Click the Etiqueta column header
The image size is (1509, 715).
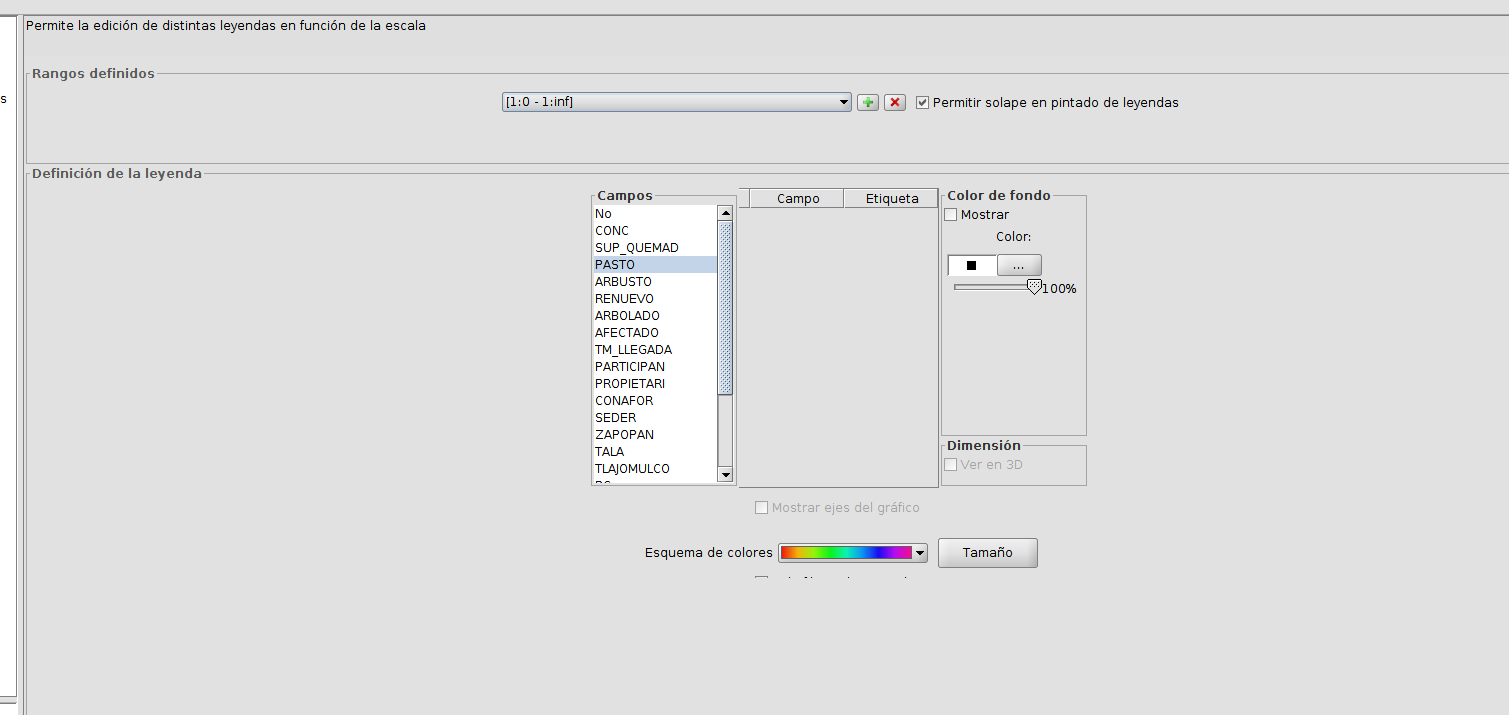(x=892, y=198)
